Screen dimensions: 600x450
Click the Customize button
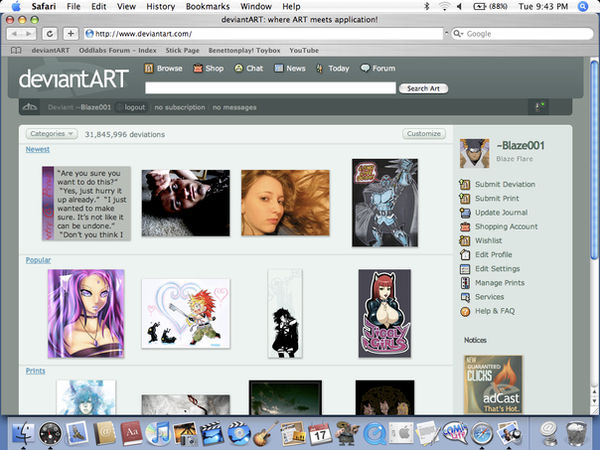coord(424,134)
